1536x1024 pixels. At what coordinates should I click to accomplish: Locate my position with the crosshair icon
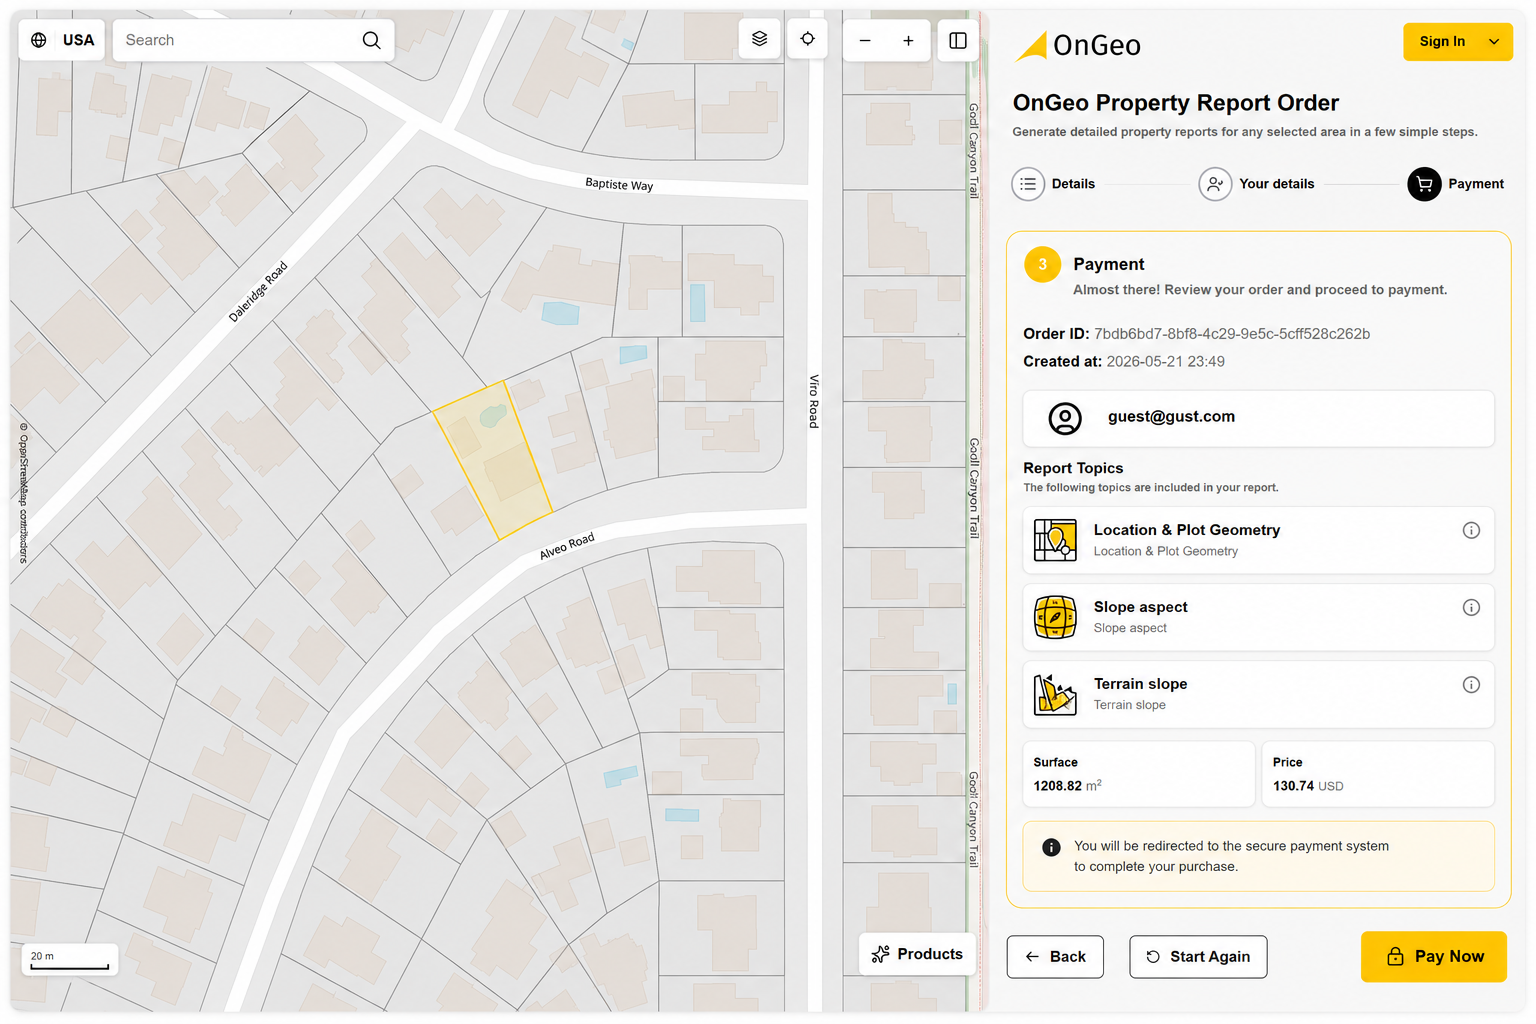(x=808, y=39)
